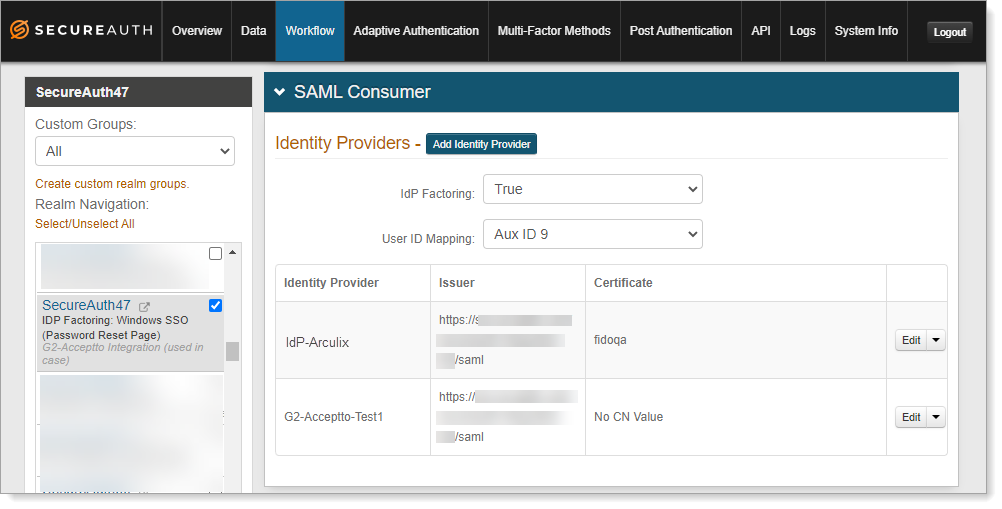The image size is (1002, 509).
Task: Open the IdP Factoring dropdown
Action: tap(592, 189)
